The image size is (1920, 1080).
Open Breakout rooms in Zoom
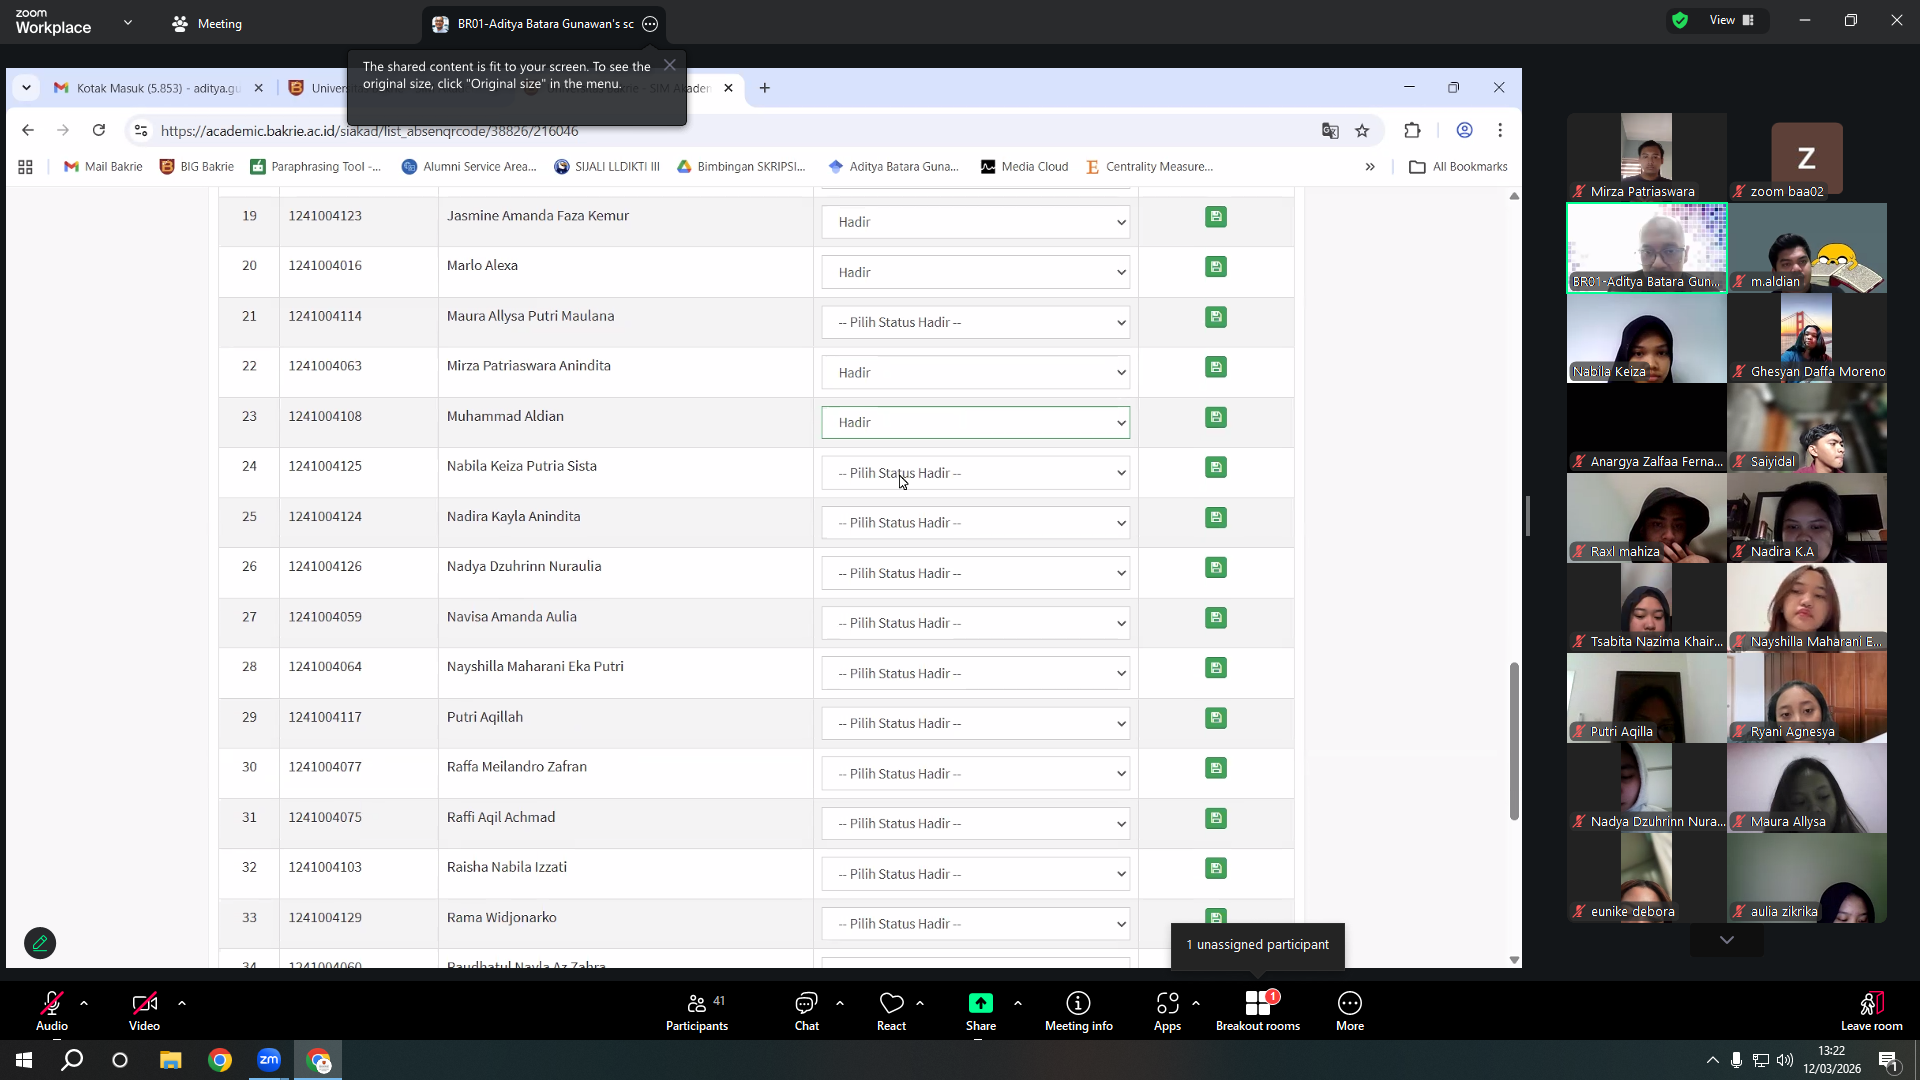coord(1258,1012)
